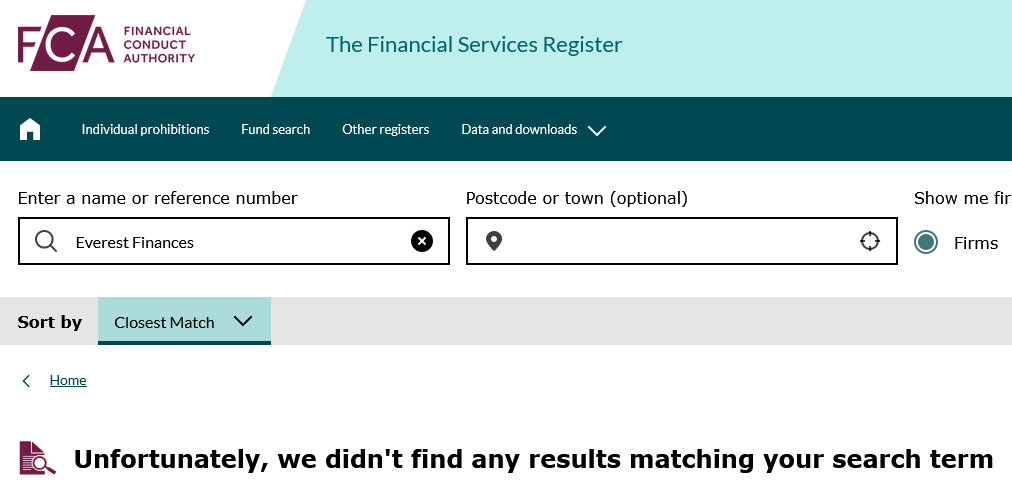1012x486 pixels.
Task: Click the home icon in navigation bar
Action: click(x=30, y=129)
